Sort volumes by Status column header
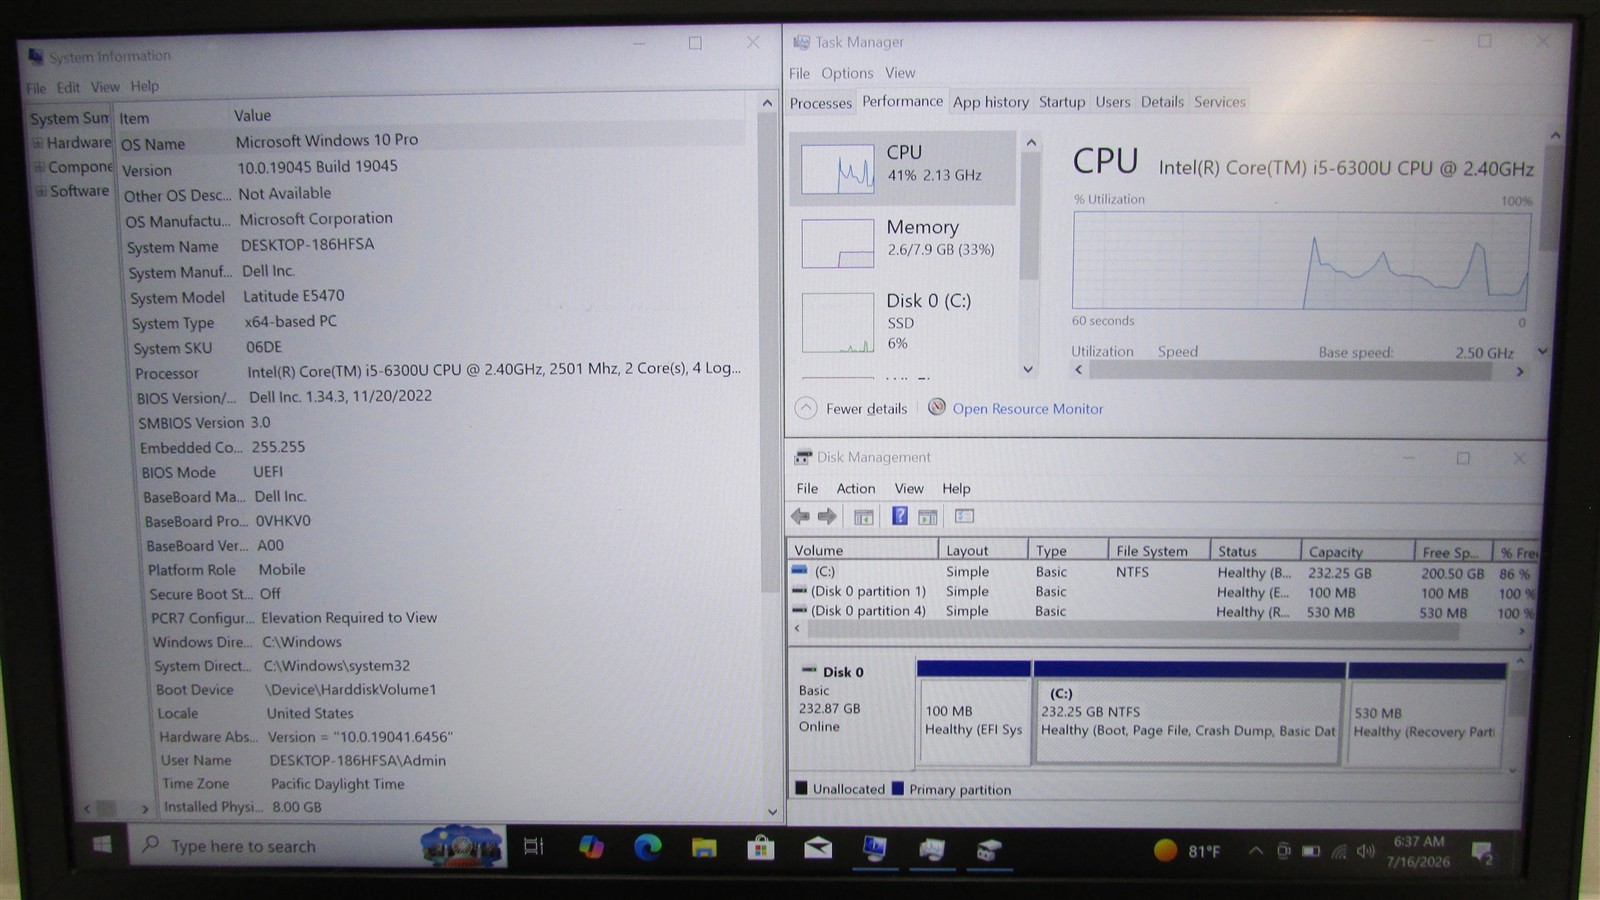 [x=1255, y=551]
